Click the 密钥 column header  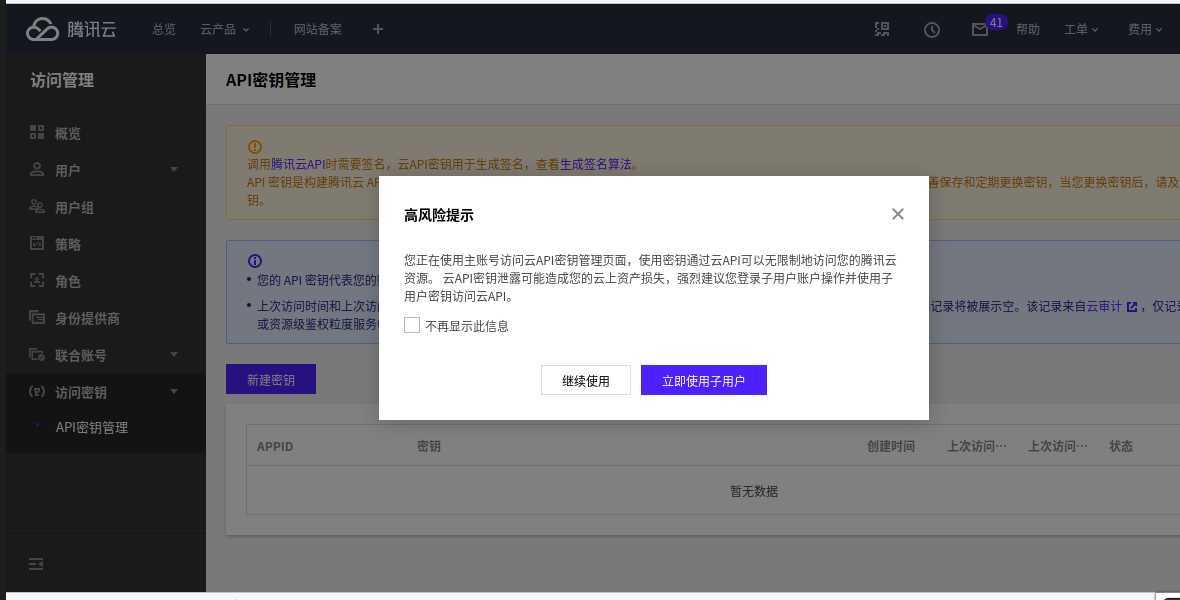click(x=429, y=446)
